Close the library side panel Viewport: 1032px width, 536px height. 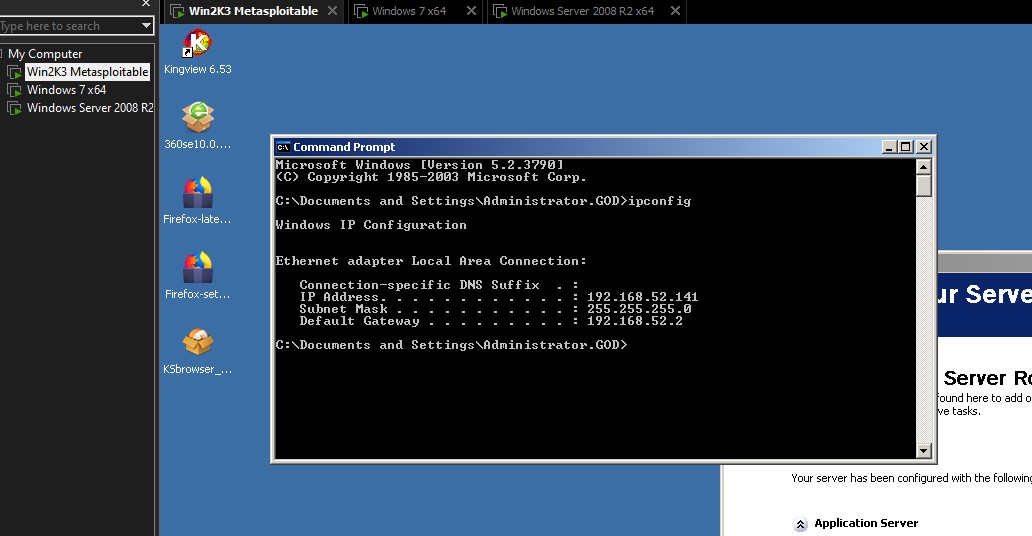(x=146, y=3)
